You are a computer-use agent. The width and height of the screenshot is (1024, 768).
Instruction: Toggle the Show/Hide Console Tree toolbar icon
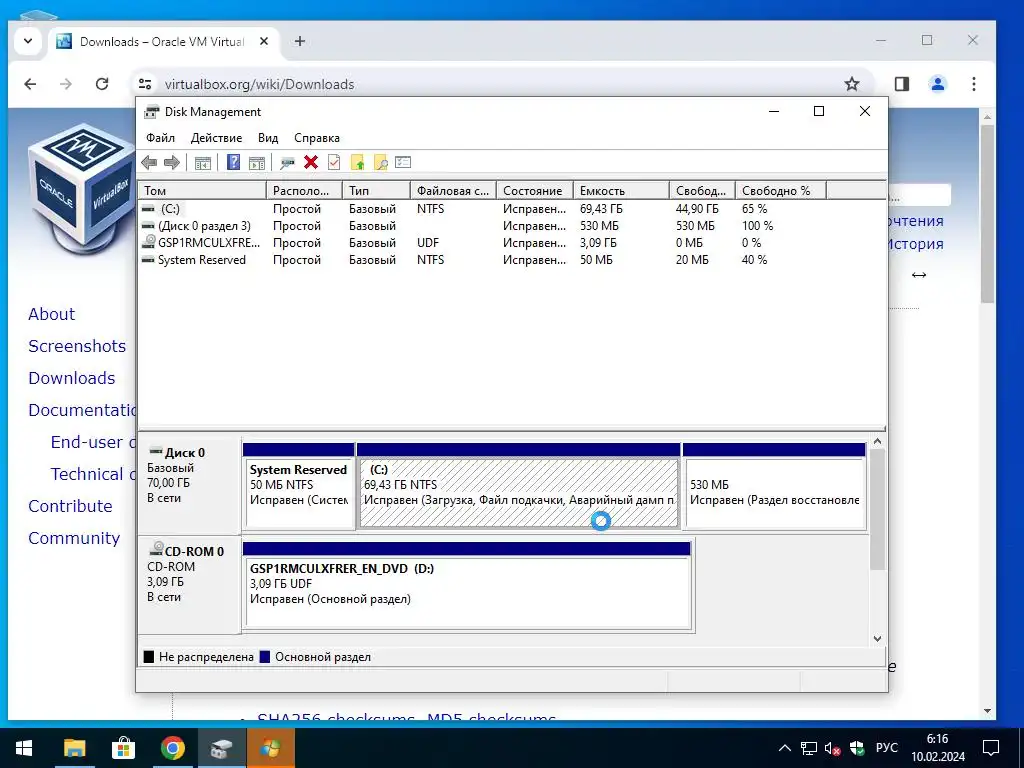(203, 163)
